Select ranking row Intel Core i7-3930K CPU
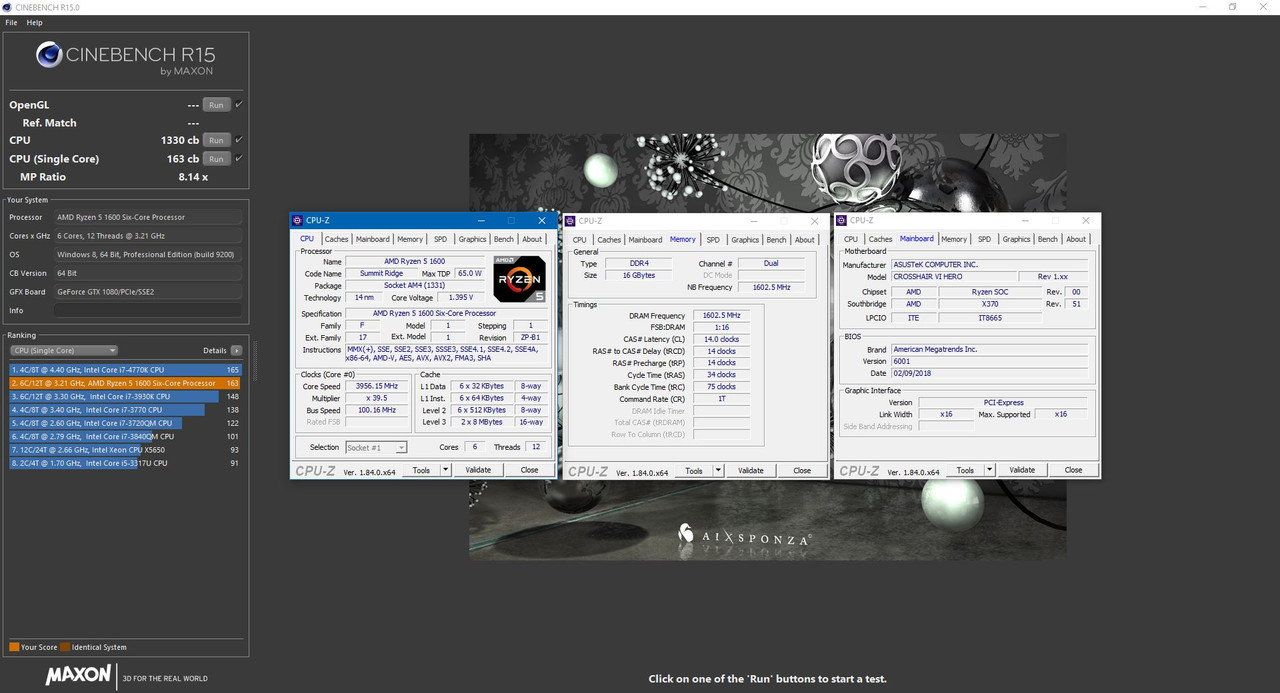The width and height of the screenshot is (1280, 693). pyautogui.click(x=125, y=396)
